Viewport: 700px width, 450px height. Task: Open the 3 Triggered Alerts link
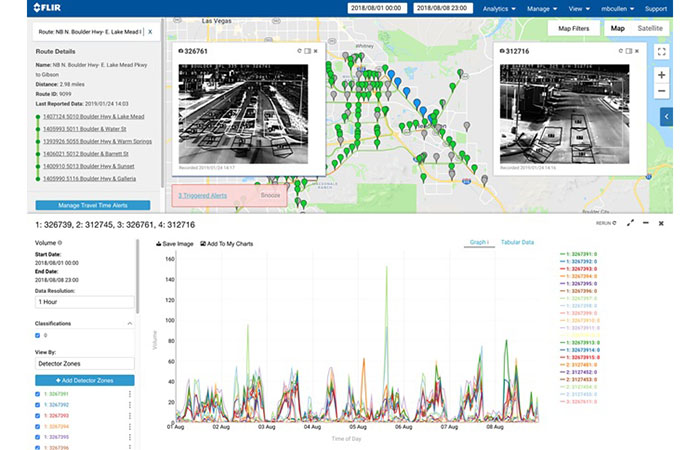(202, 196)
